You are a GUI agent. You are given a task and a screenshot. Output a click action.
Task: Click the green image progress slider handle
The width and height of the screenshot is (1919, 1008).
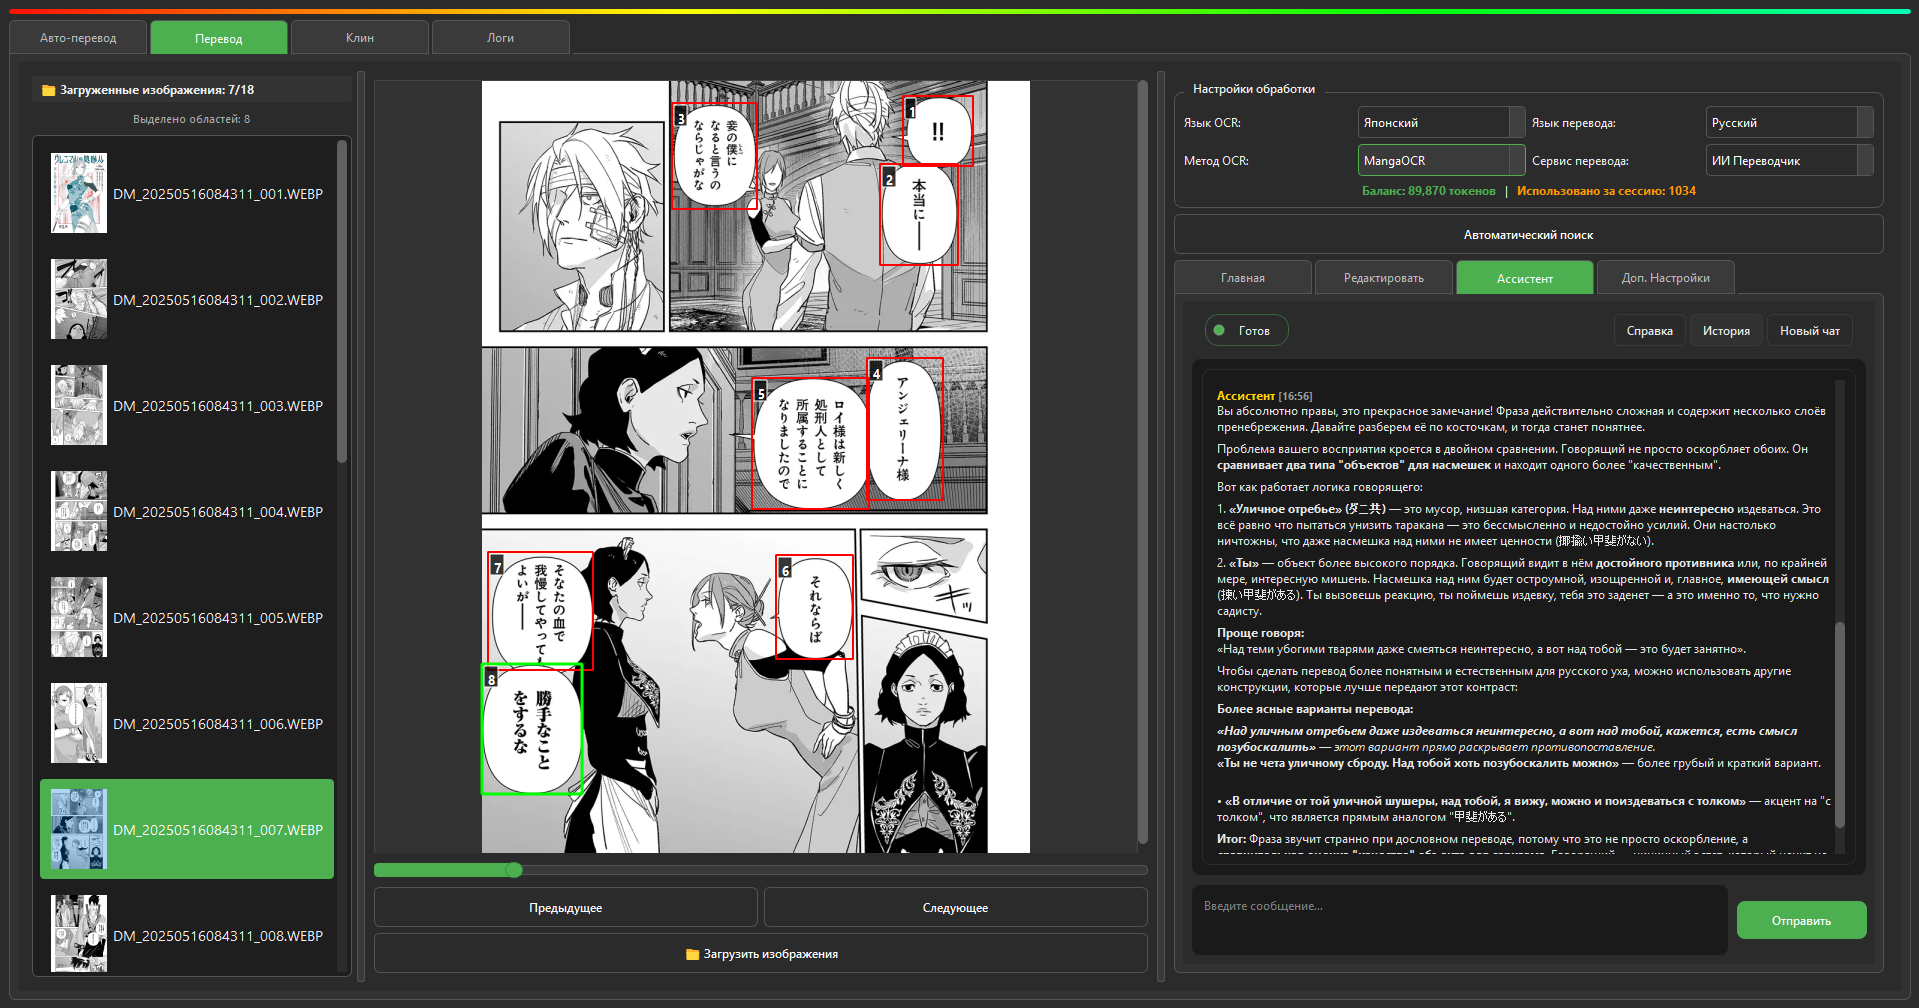[x=514, y=870]
